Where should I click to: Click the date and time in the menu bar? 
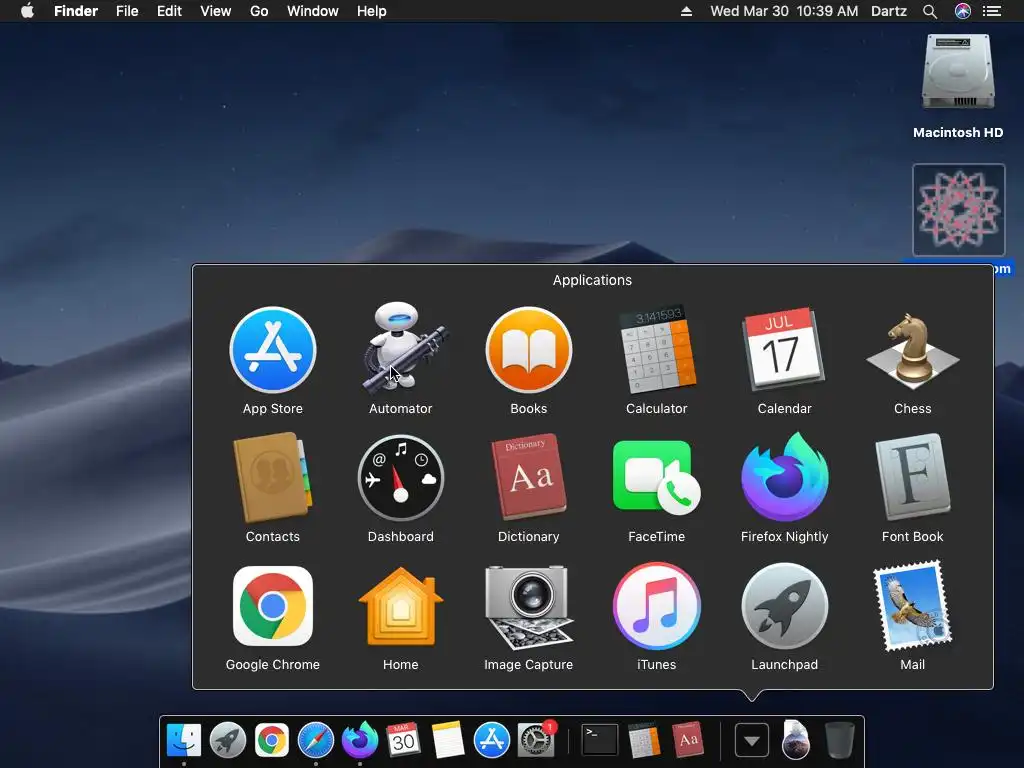click(x=784, y=11)
